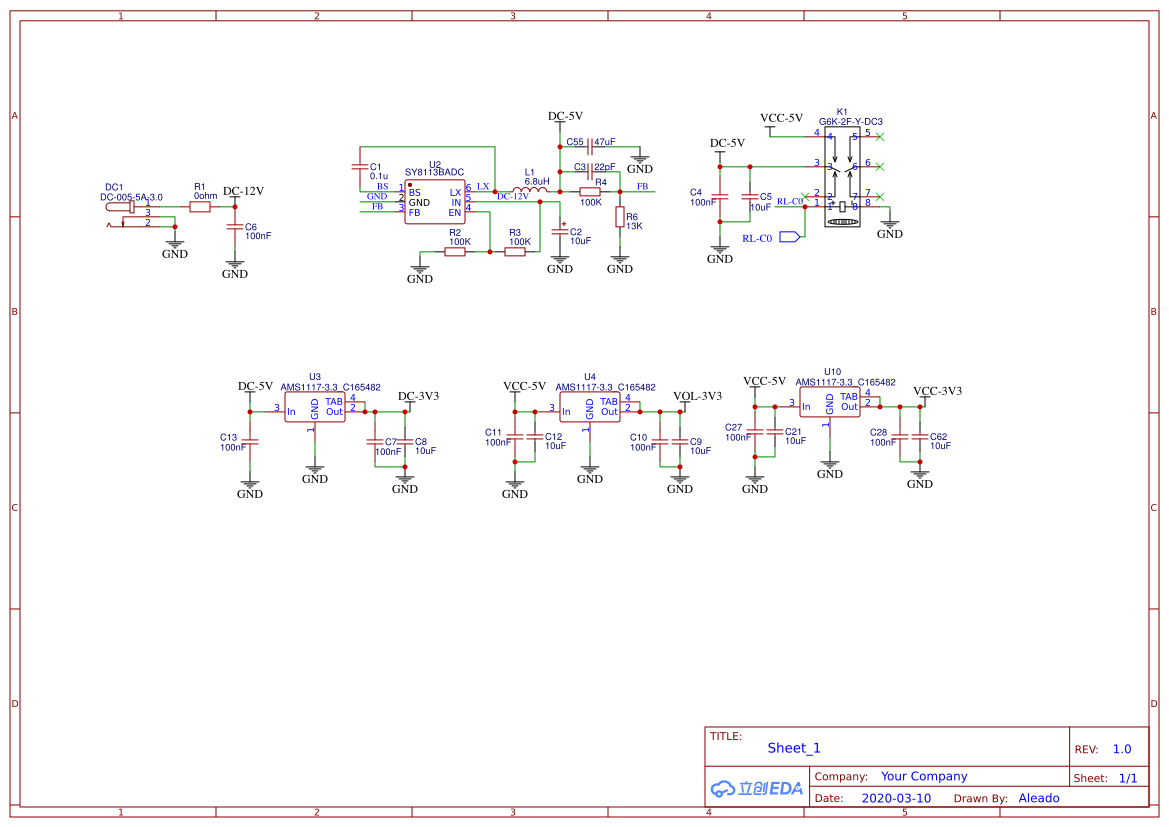Select capacitor C11 100nF symbol
Viewport: 1169px width, 827px height.
coord(515,437)
